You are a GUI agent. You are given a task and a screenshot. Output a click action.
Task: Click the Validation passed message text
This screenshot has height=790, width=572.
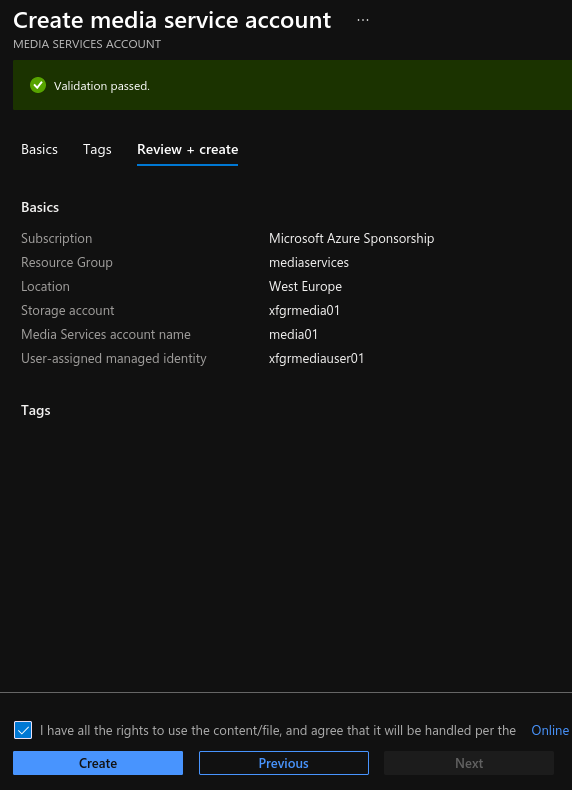pos(102,86)
